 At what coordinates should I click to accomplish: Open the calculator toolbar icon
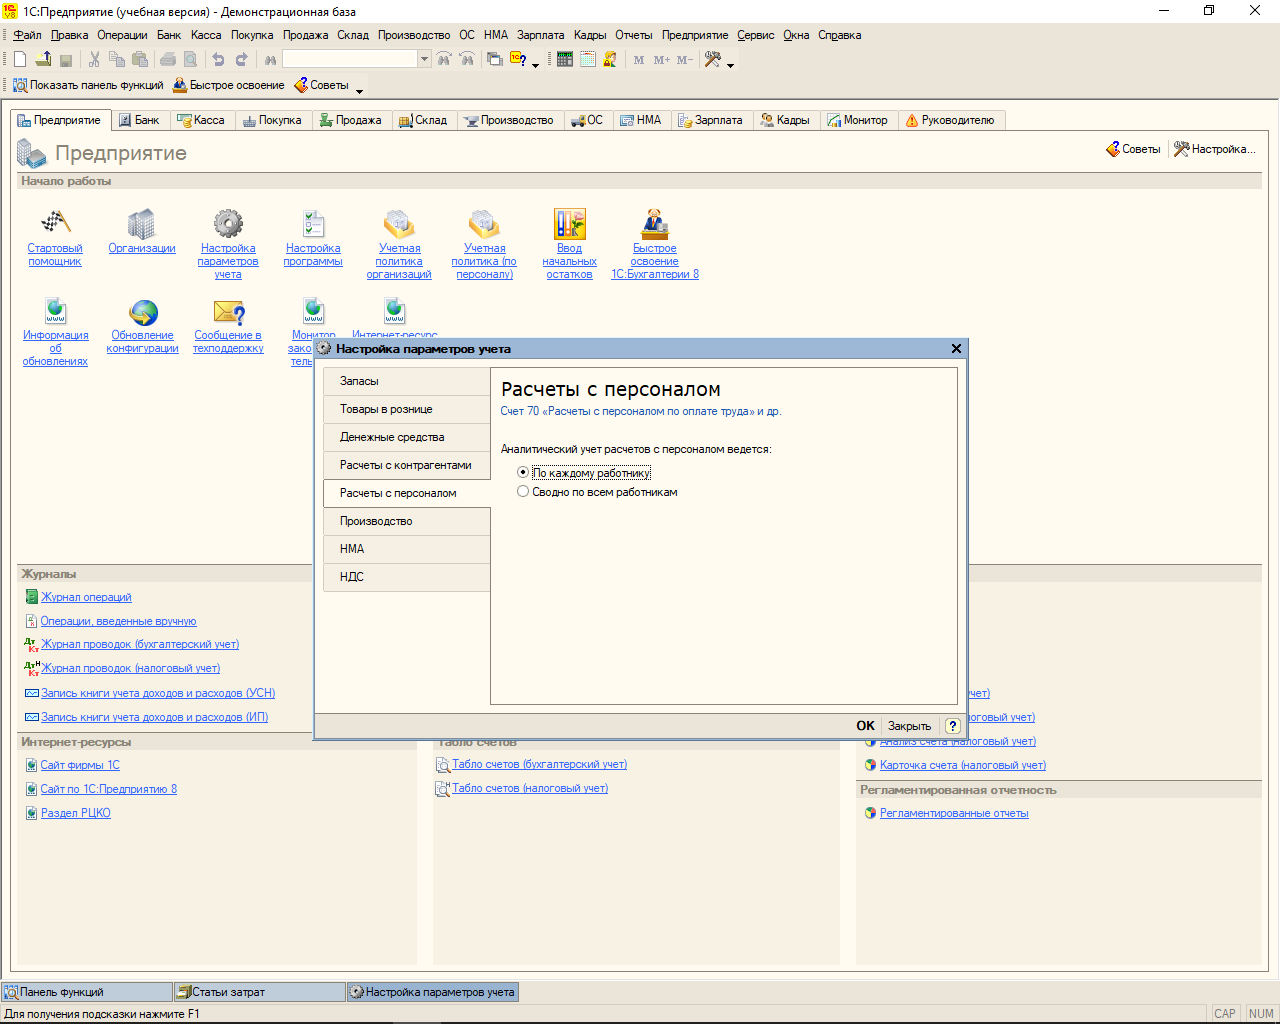[565, 60]
